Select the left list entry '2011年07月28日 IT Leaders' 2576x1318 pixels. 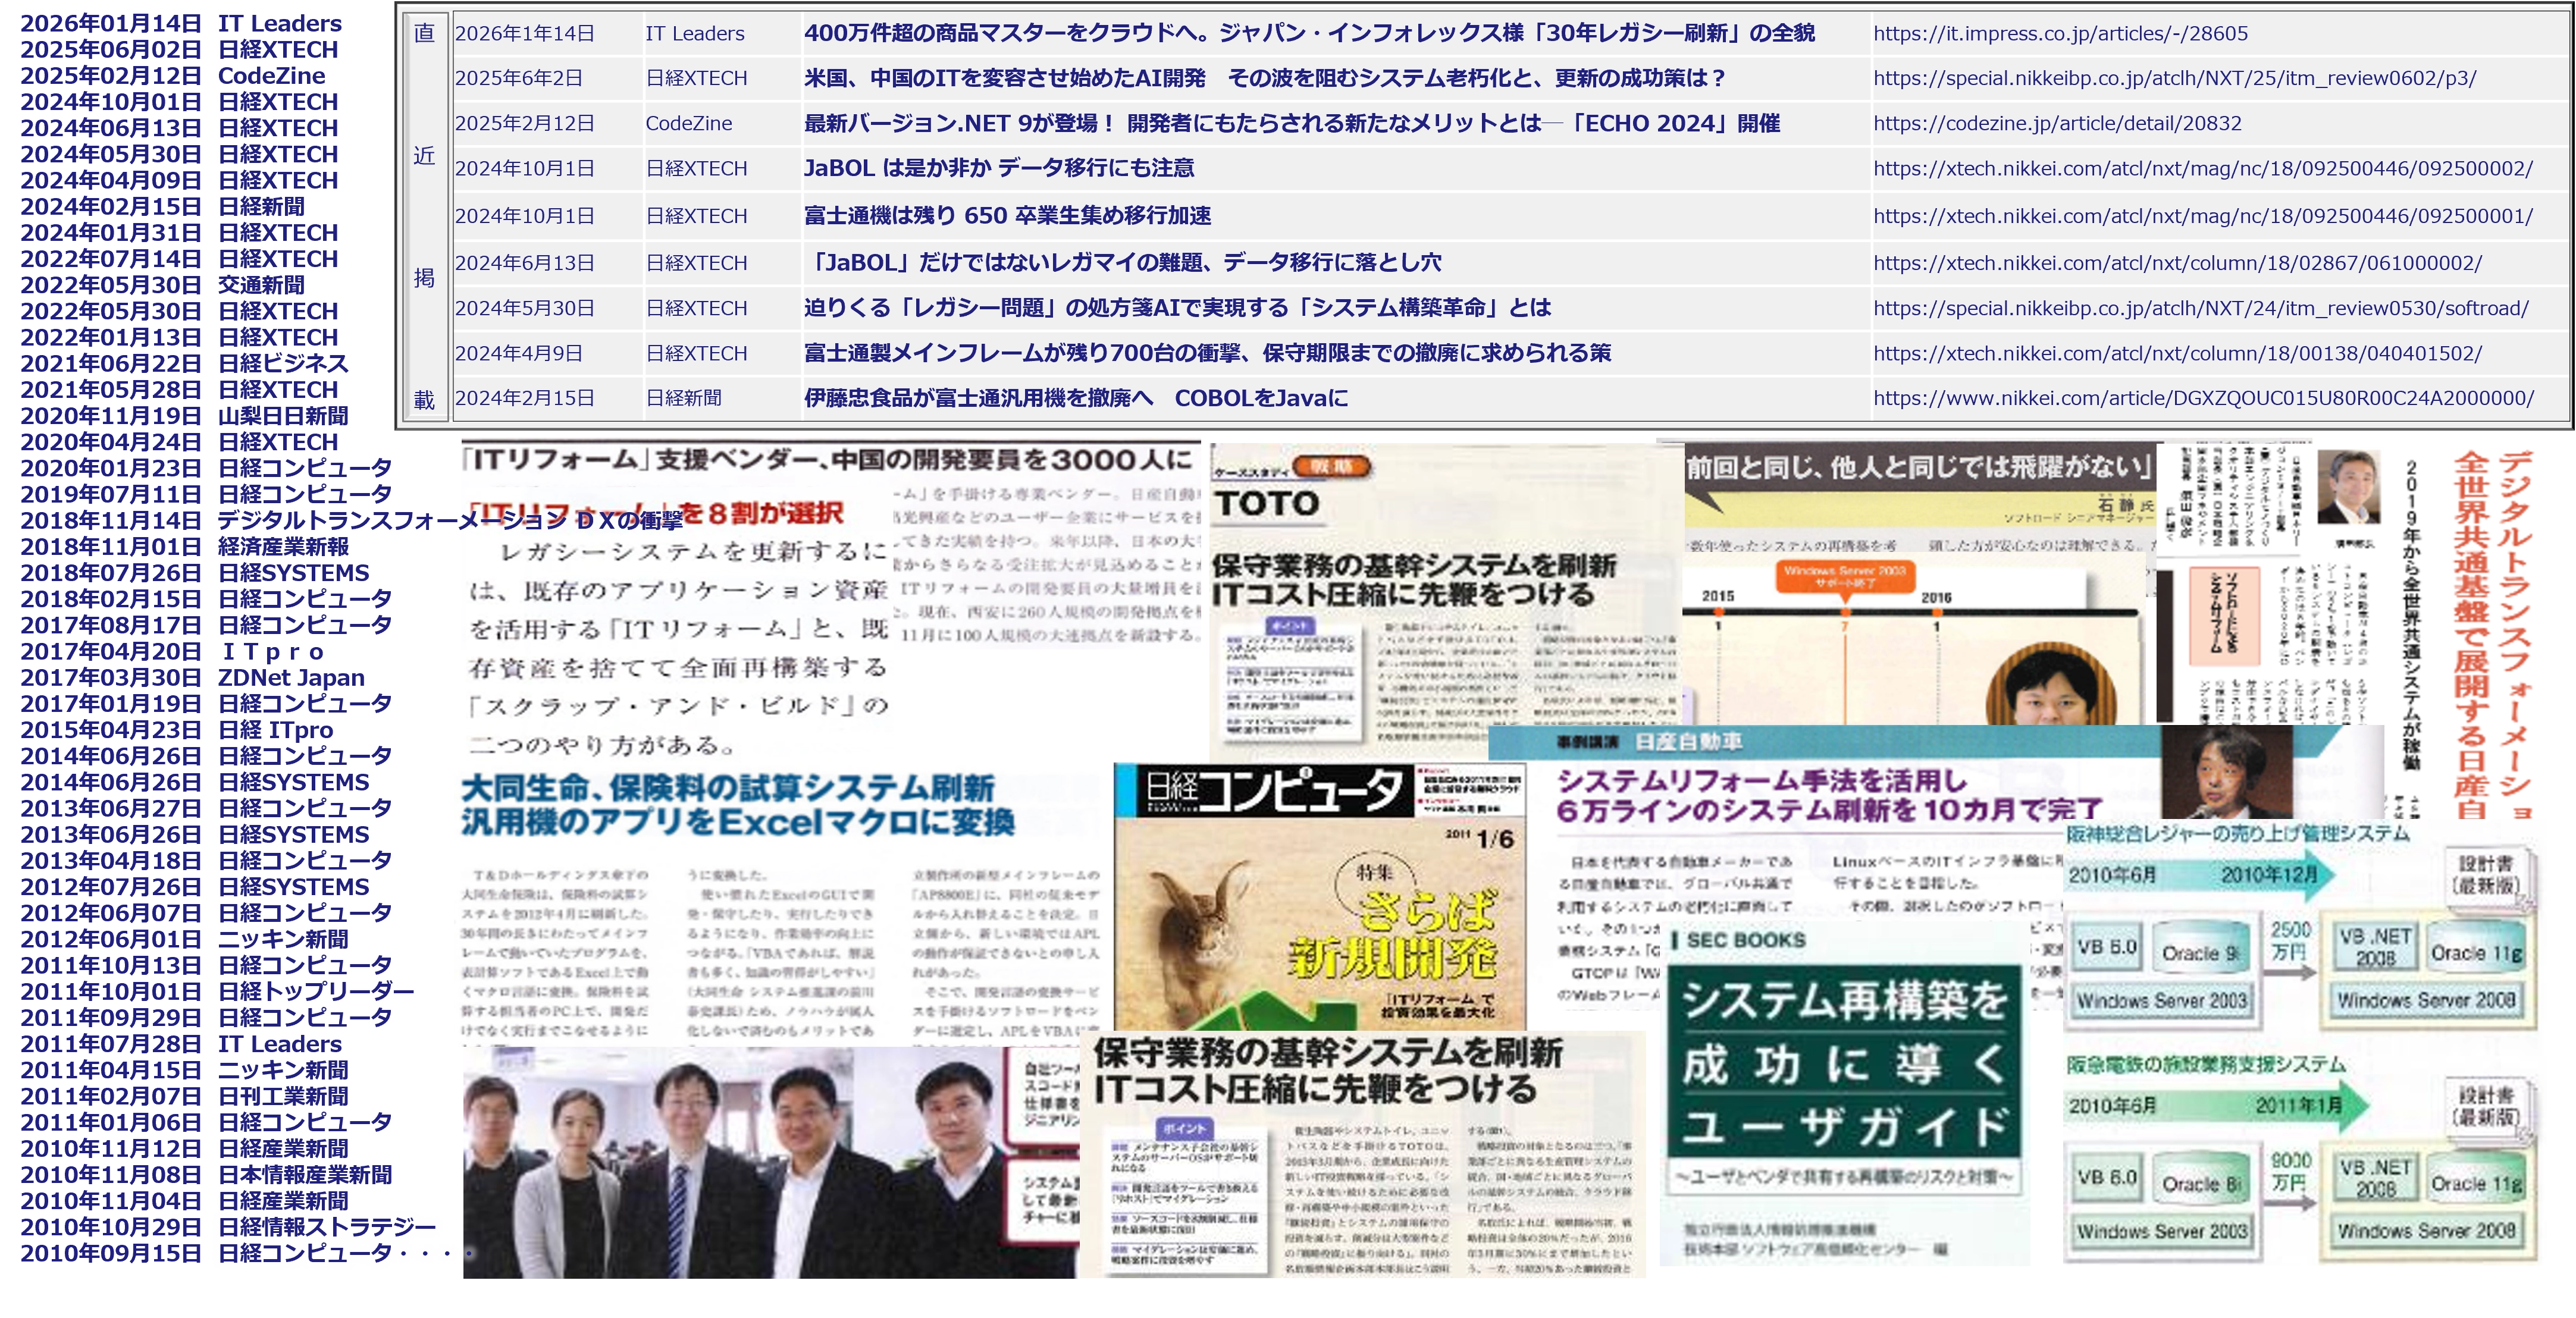pos(181,1044)
